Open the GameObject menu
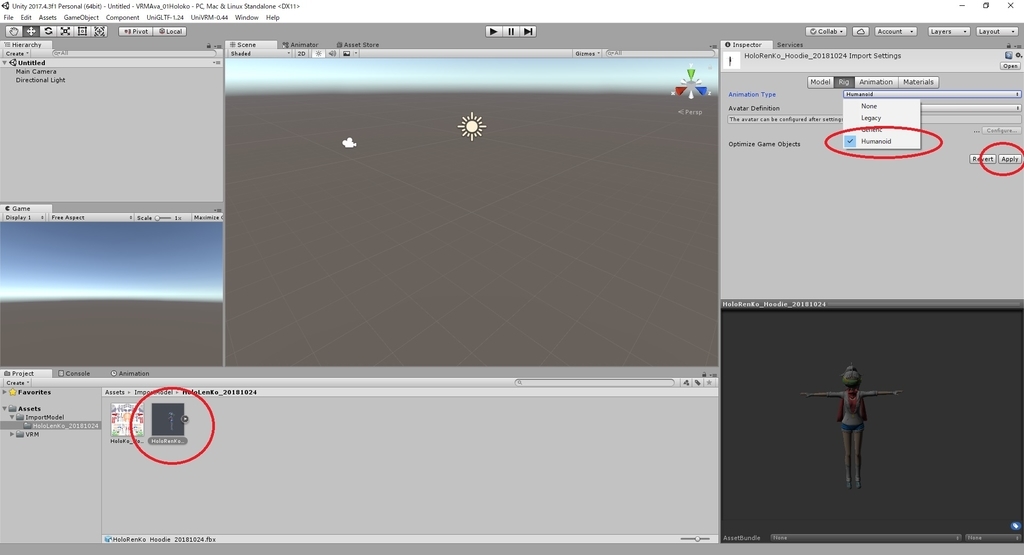1024x555 pixels. (x=81, y=18)
